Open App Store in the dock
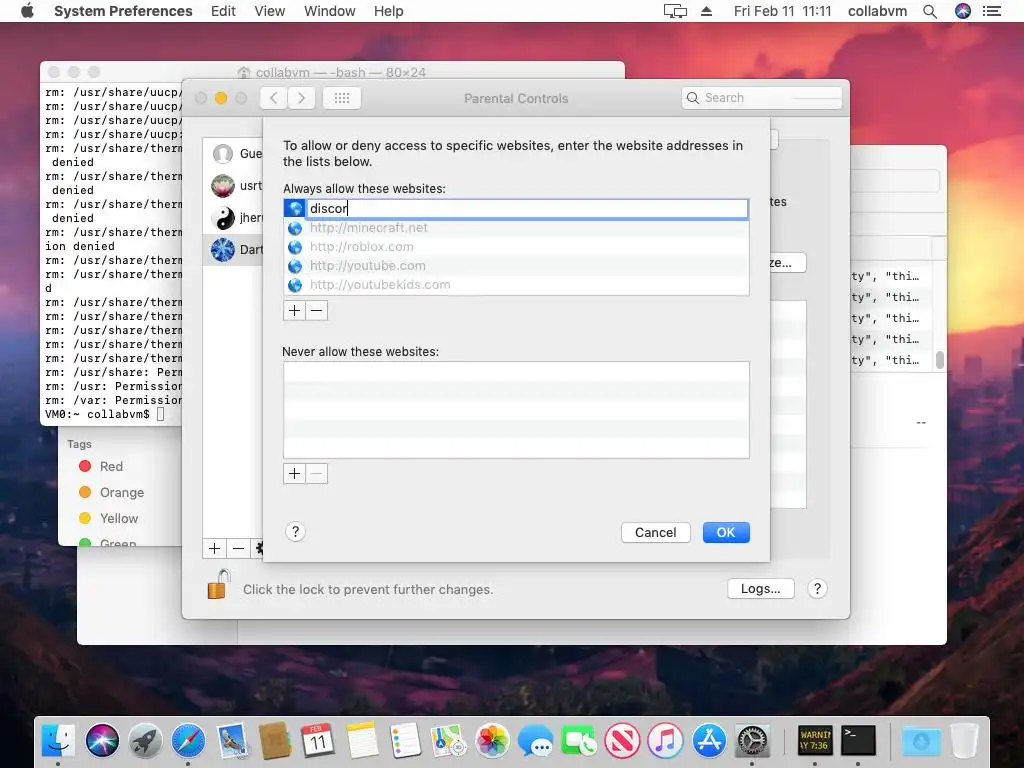 coord(709,741)
